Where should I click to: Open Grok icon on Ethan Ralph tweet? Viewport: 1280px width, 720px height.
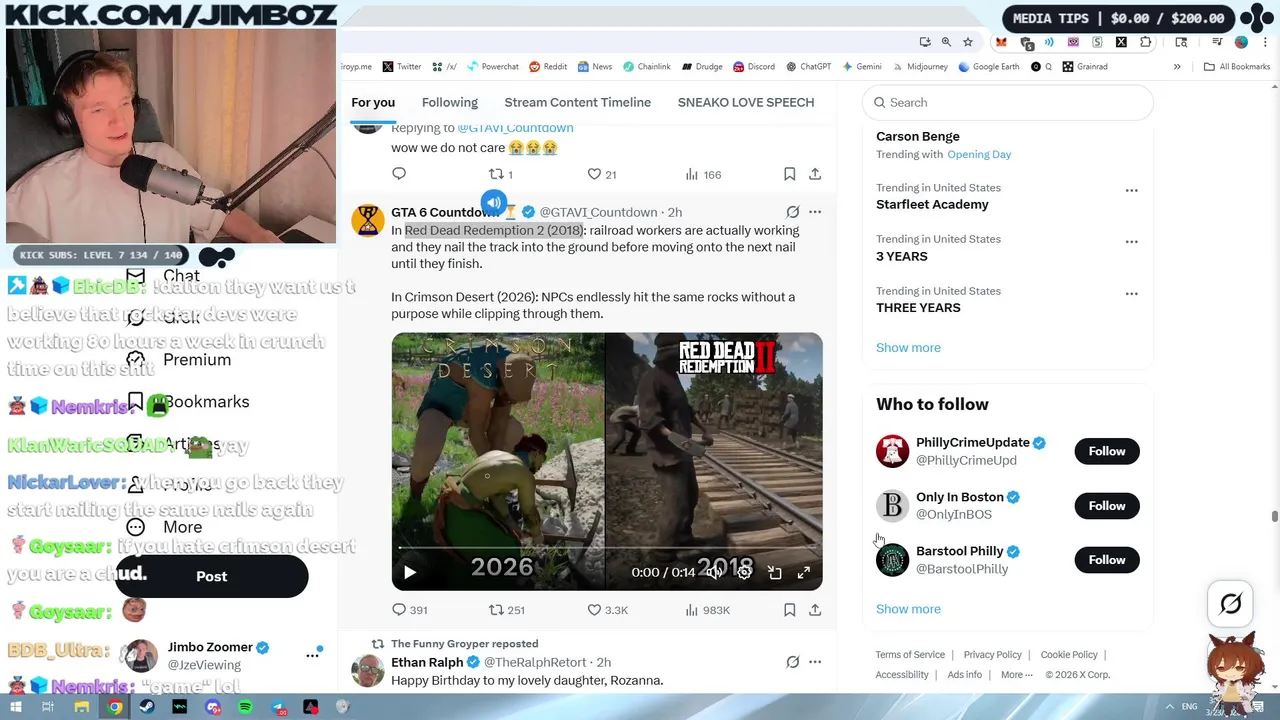tap(793, 662)
